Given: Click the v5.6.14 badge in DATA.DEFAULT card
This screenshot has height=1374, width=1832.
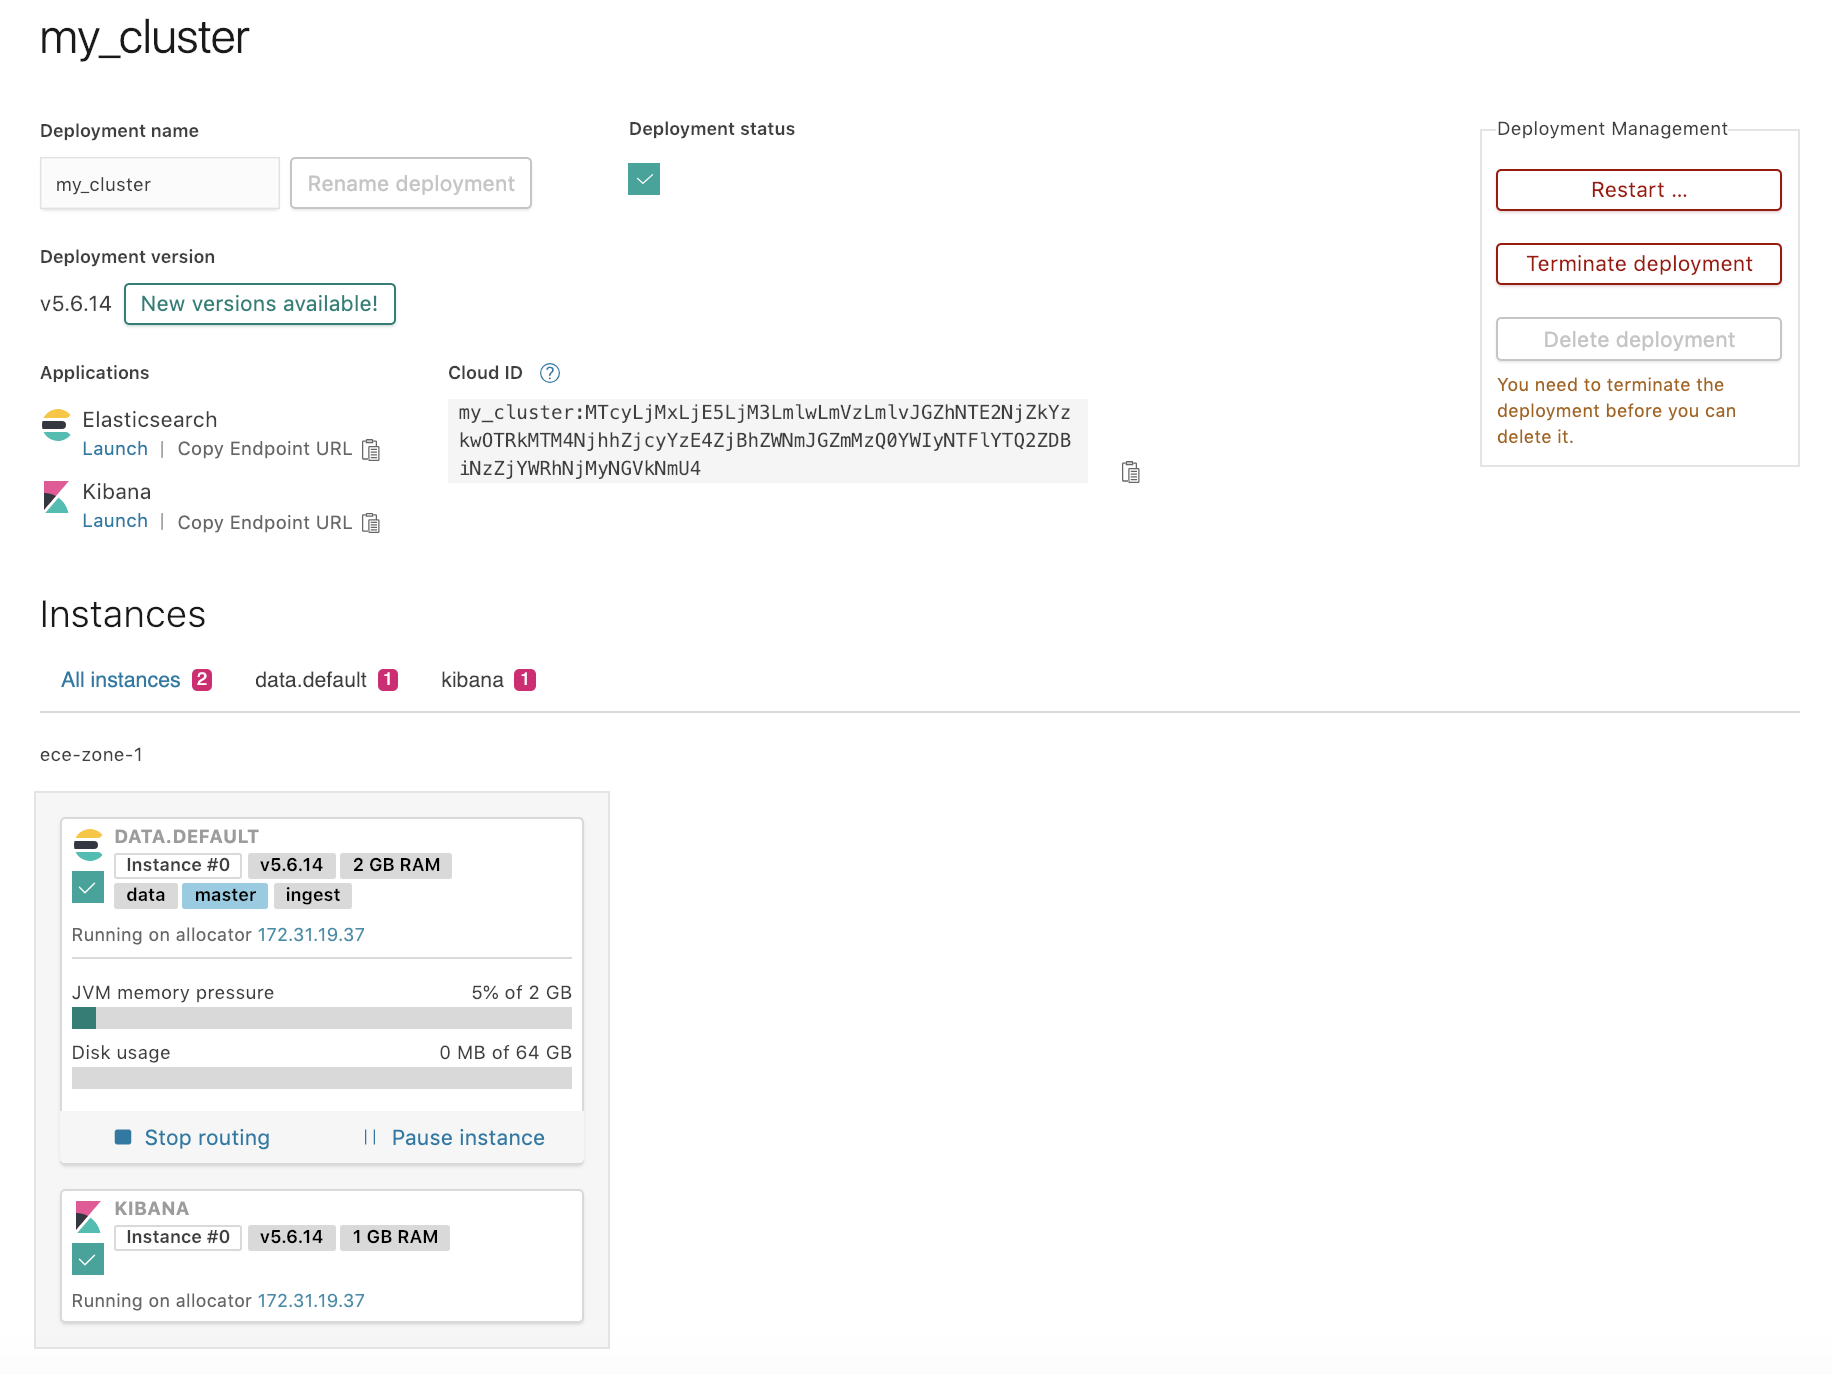Looking at the screenshot, I should pos(291,865).
